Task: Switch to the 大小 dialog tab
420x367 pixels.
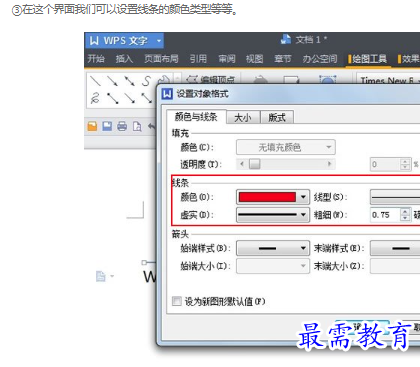Action: coord(243,117)
